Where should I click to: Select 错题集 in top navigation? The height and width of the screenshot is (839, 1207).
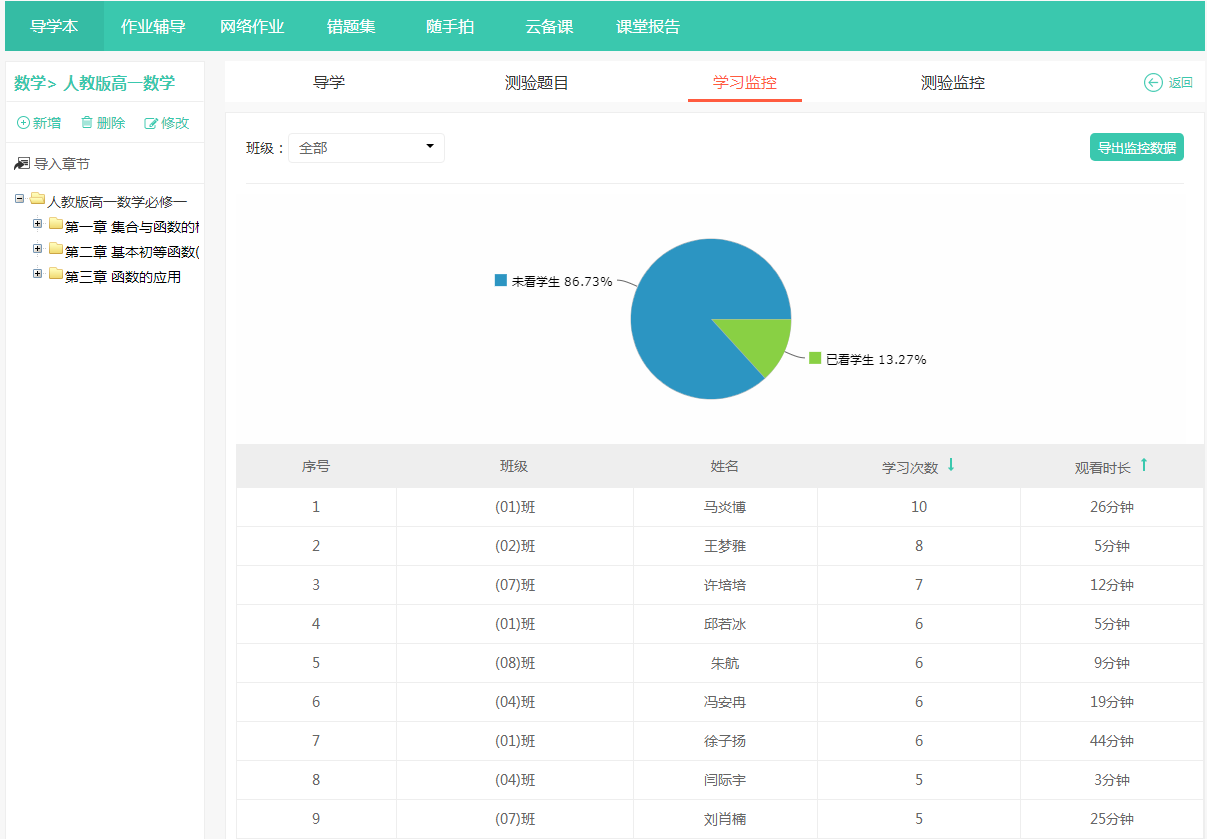tap(351, 26)
